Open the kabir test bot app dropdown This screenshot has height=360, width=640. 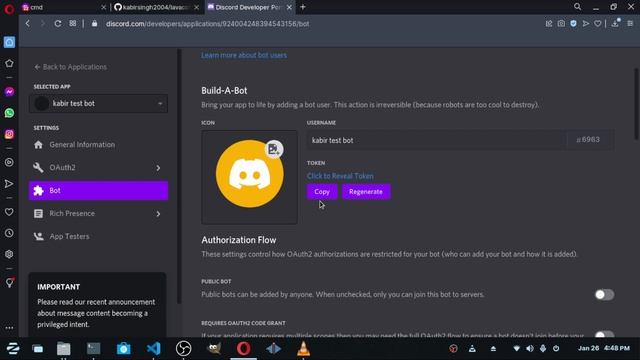[98, 104]
